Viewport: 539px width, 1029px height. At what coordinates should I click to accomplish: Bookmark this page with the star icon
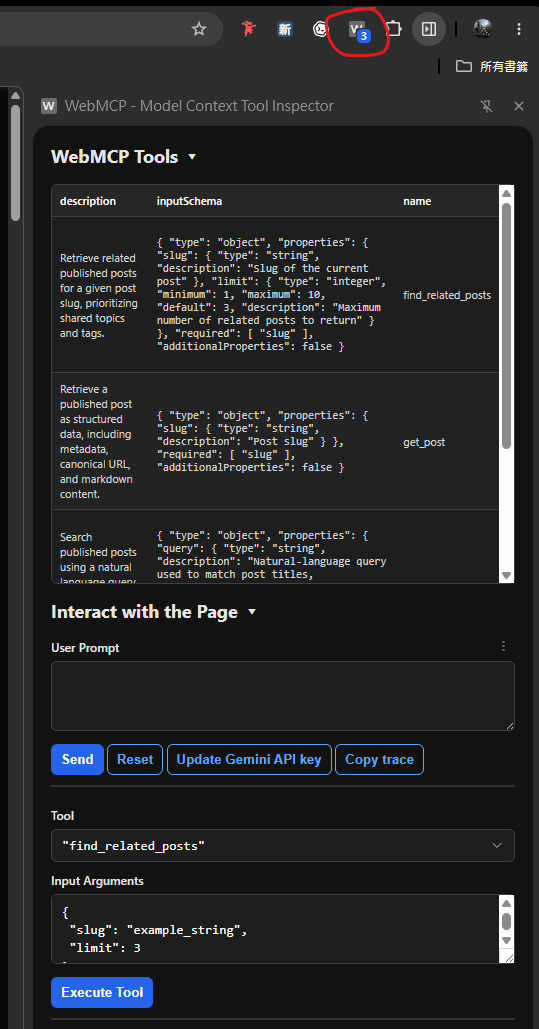tap(199, 29)
